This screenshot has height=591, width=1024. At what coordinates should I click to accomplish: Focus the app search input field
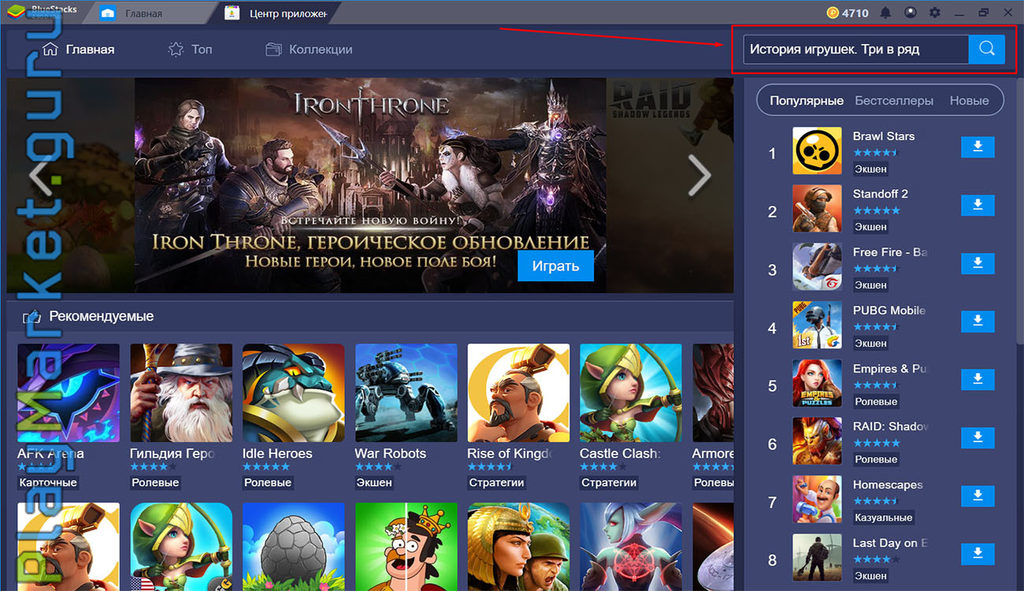click(856, 49)
